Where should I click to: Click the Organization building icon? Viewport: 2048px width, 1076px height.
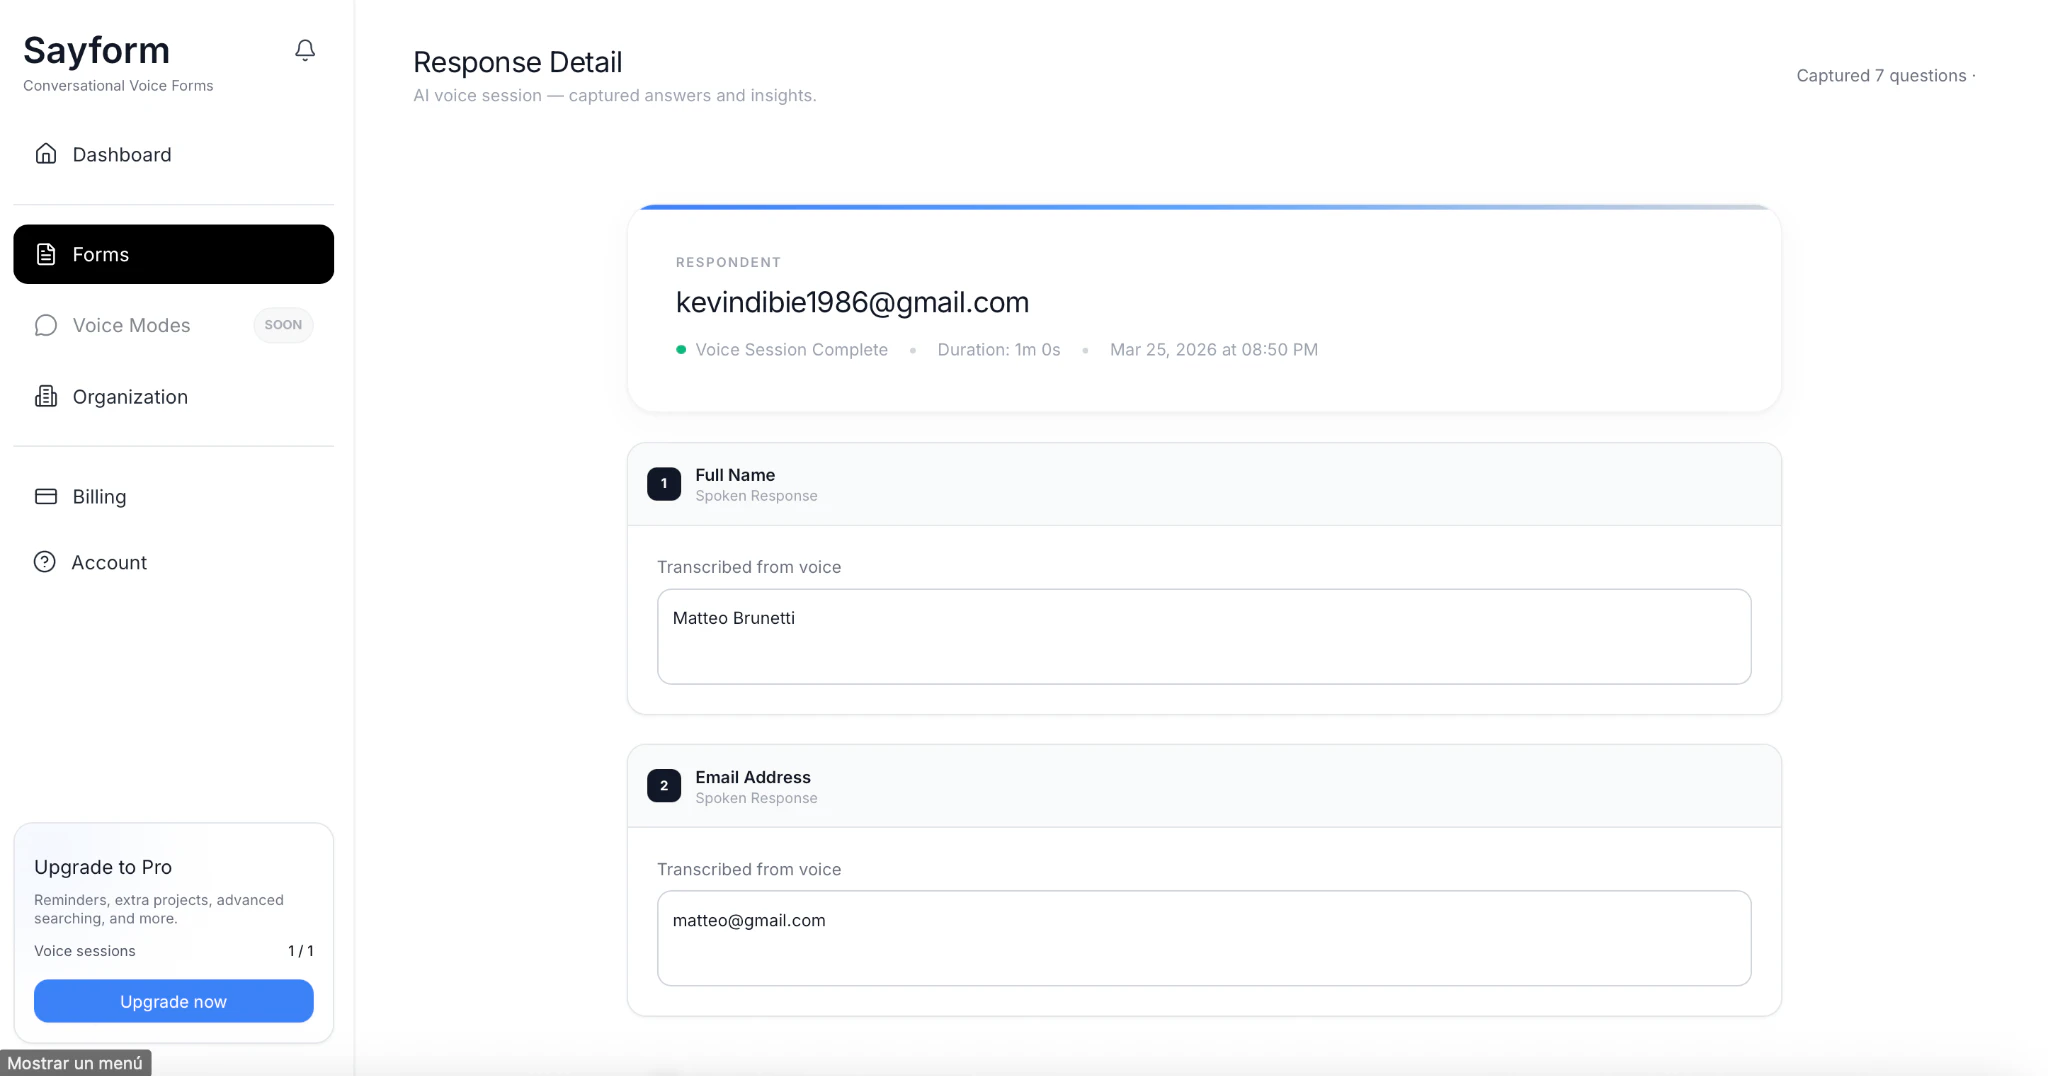click(46, 396)
